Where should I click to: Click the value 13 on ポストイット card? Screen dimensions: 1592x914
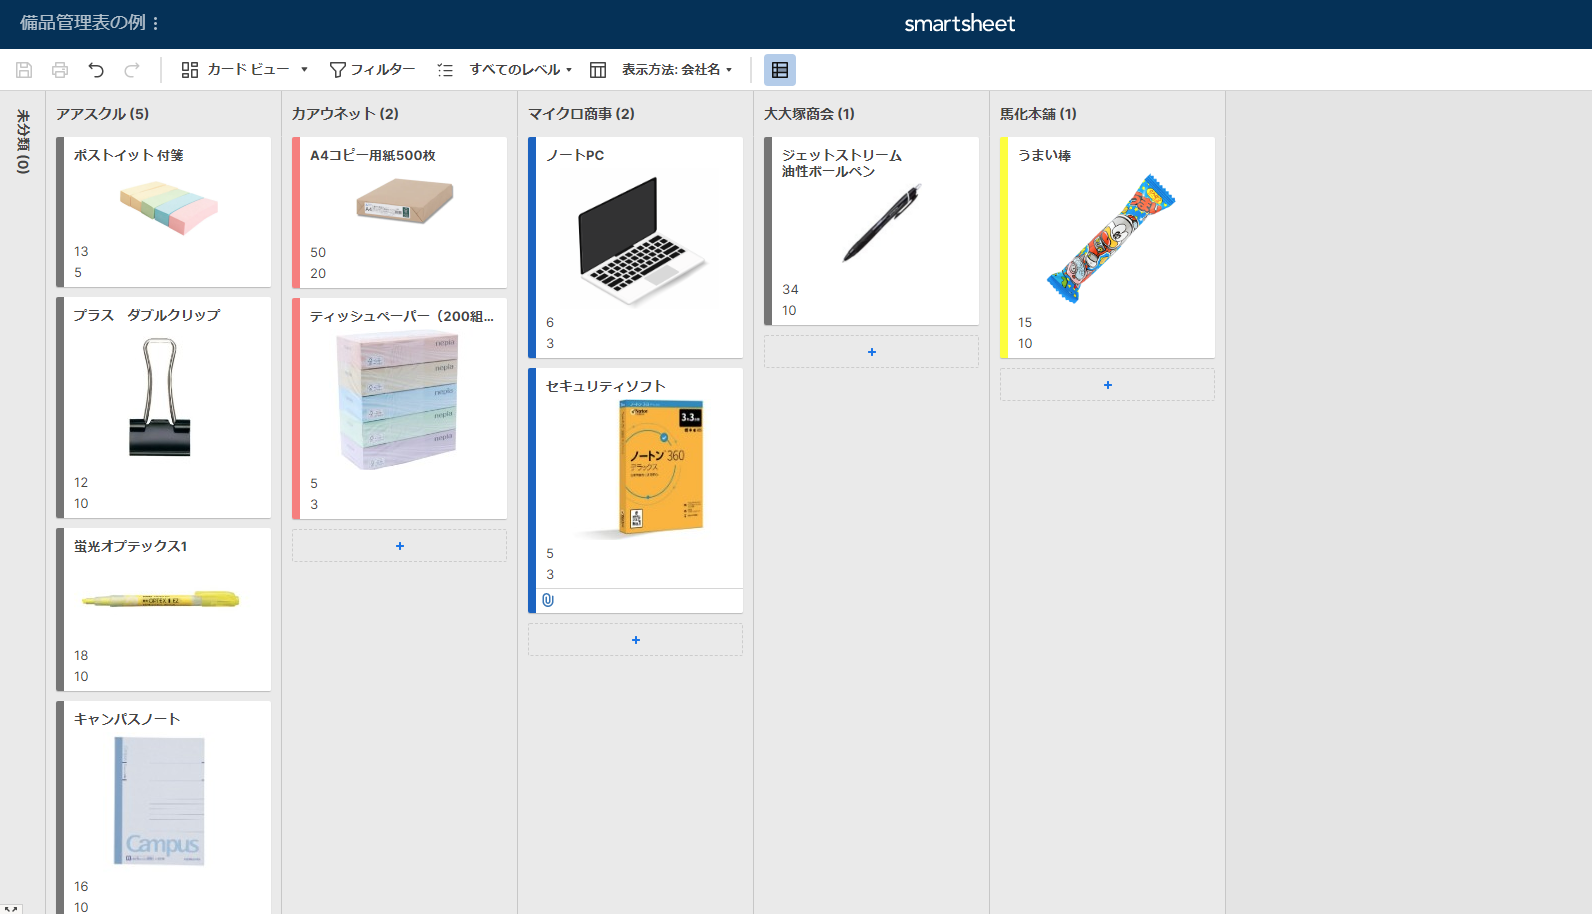81,251
